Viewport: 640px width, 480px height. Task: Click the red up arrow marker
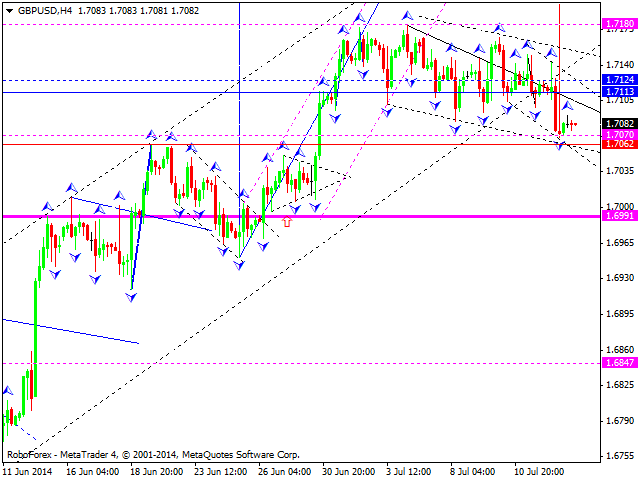click(x=287, y=222)
